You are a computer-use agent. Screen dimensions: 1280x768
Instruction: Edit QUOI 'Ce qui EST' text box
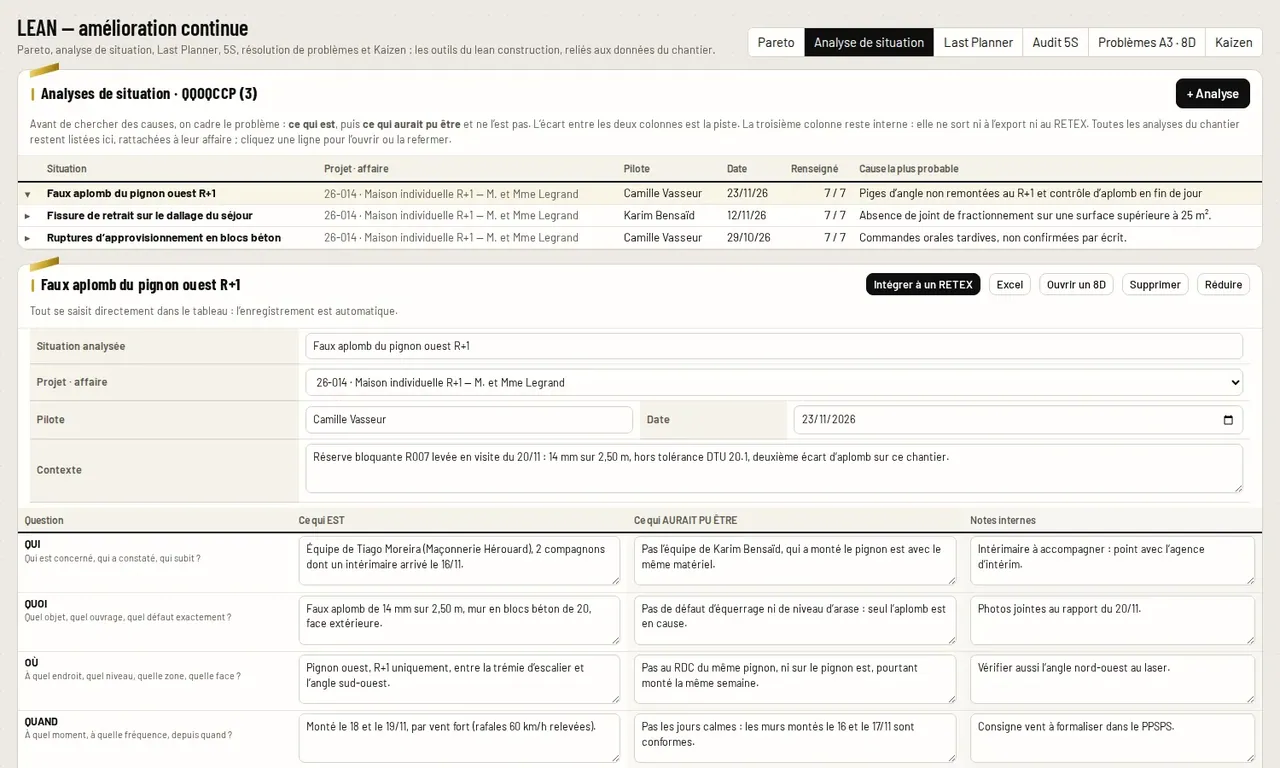click(x=460, y=620)
